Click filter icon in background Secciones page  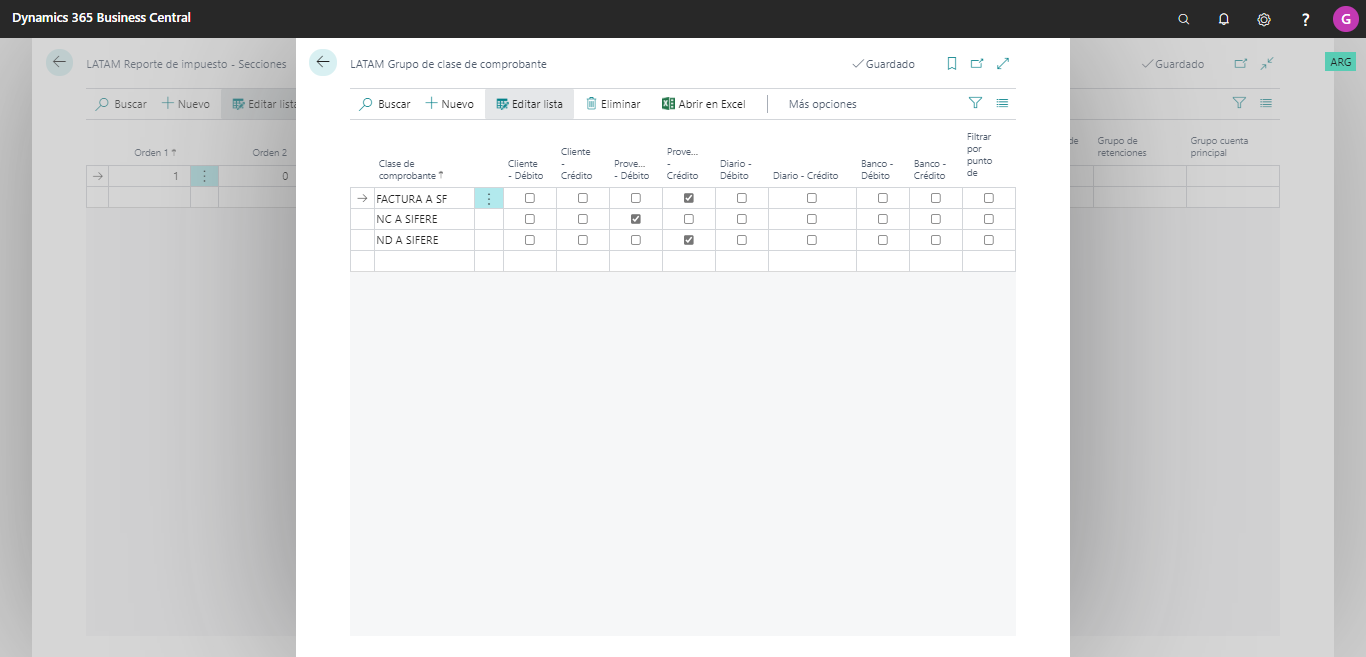(x=1239, y=103)
